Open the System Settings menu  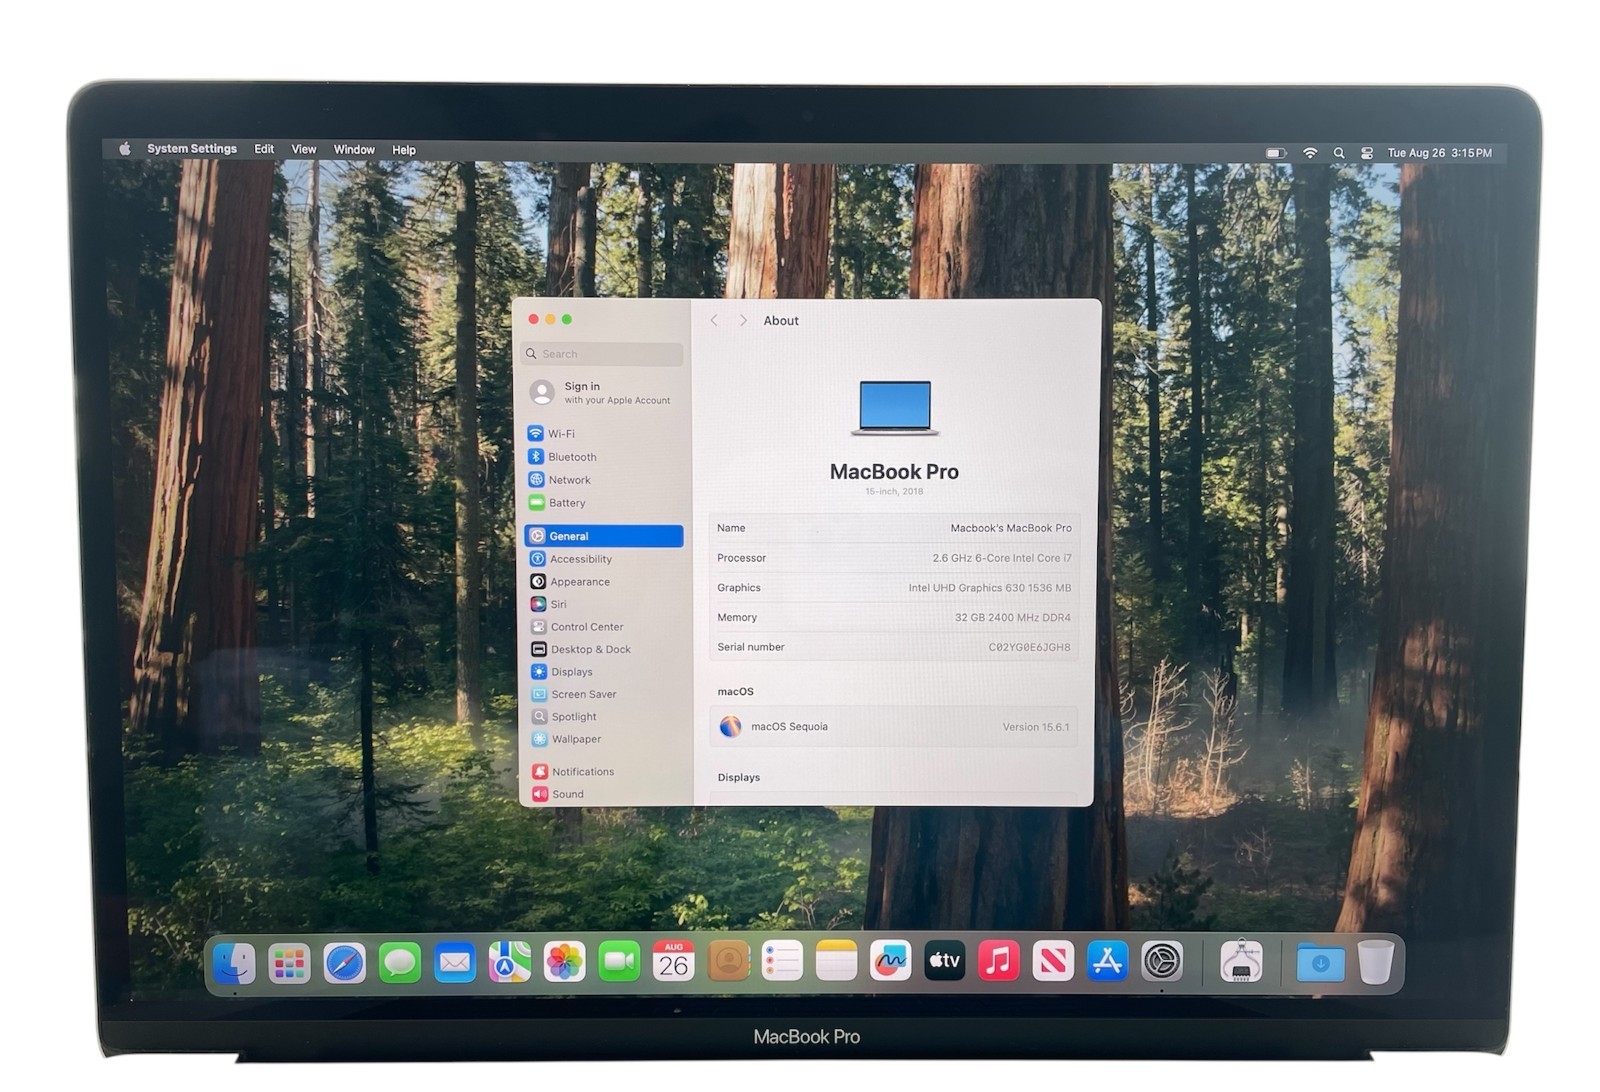point(192,149)
